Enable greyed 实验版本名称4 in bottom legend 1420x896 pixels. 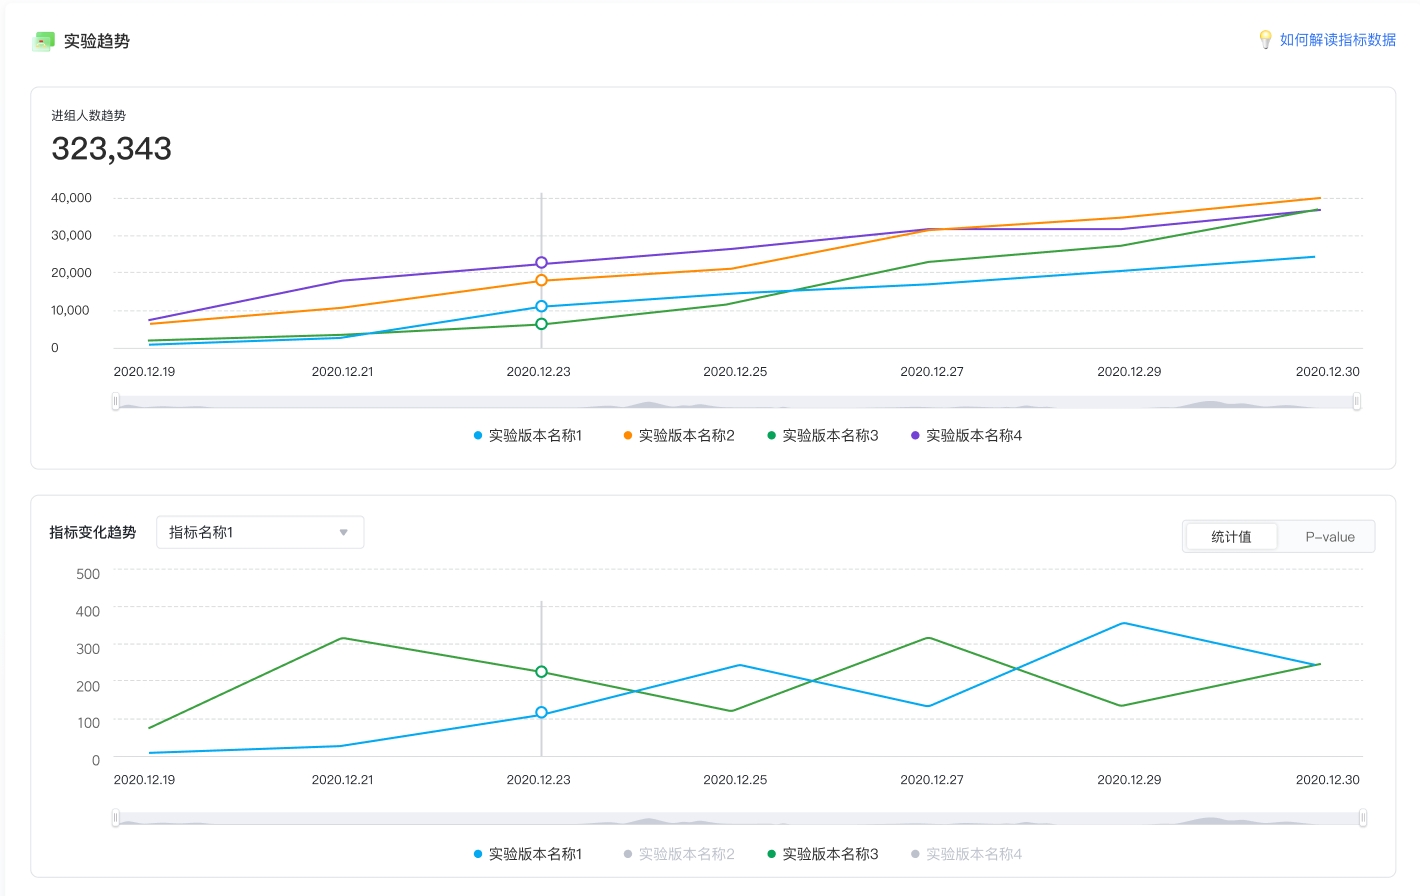click(966, 854)
